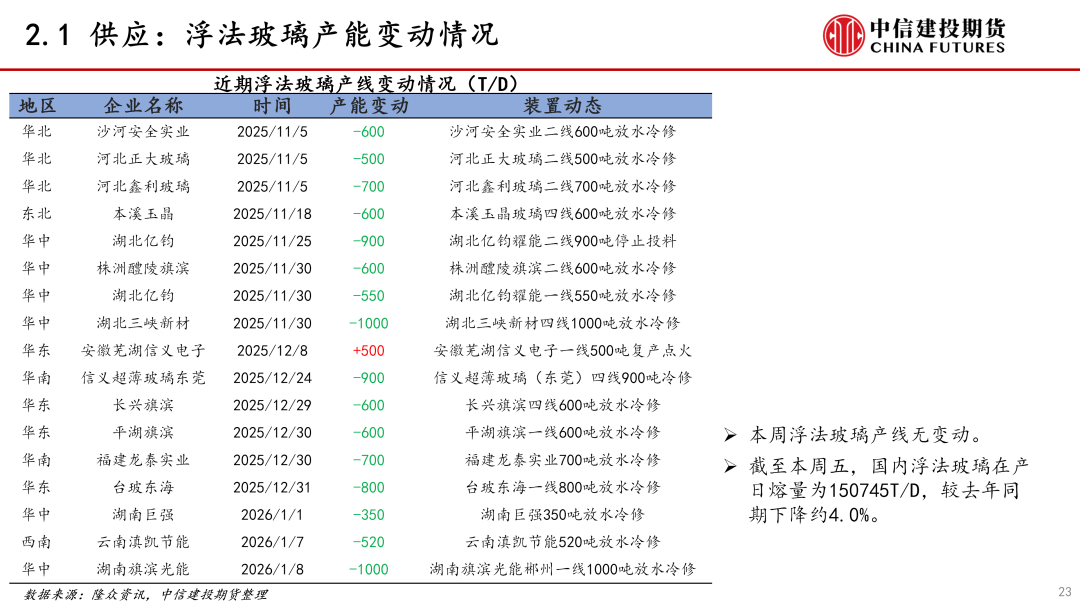Click status 云南滇凯节能520吨放水冷修
1080x608 pixels.
563,542
